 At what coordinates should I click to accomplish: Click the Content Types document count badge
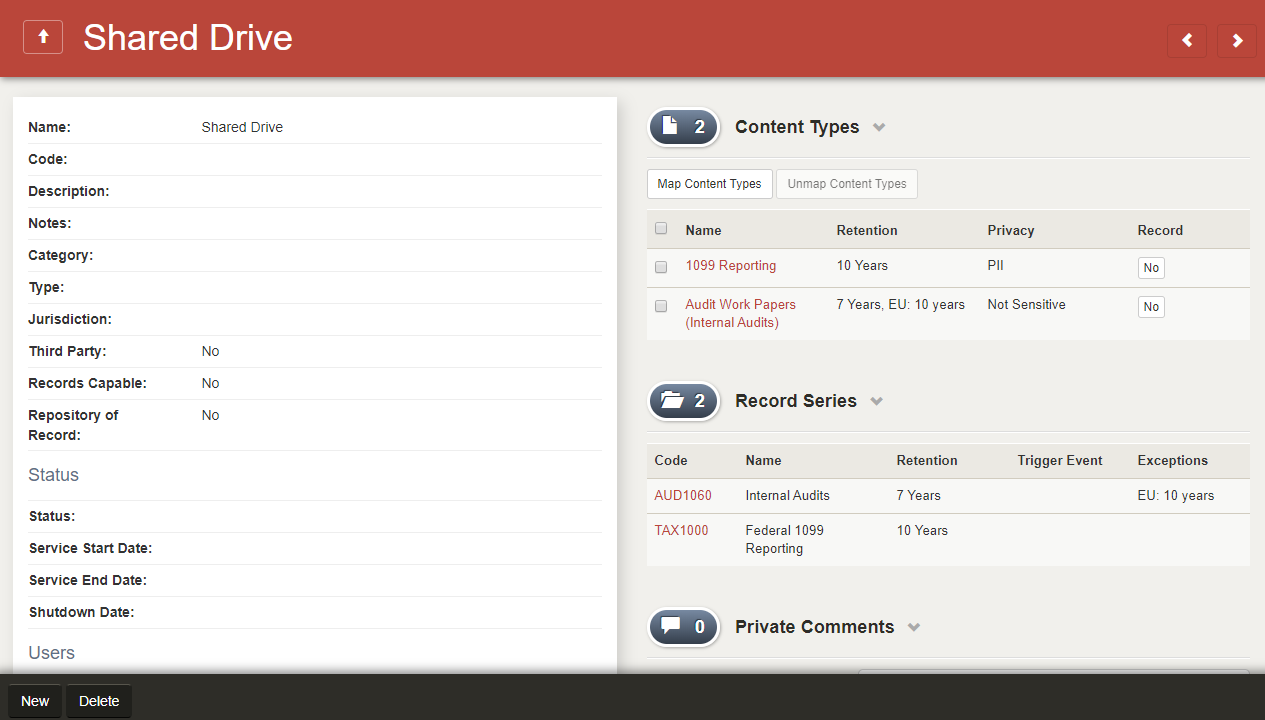tap(684, 127)
